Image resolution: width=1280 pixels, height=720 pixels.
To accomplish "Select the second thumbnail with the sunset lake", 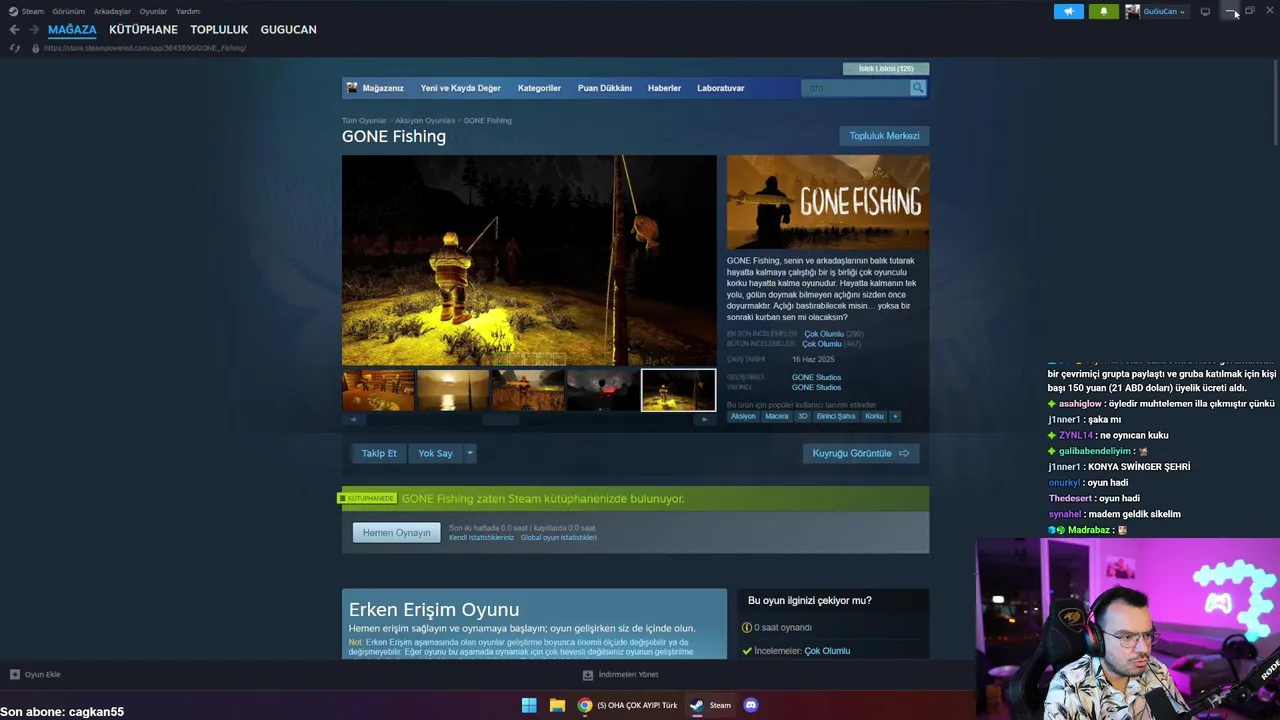I will click(x=453, y=390).
